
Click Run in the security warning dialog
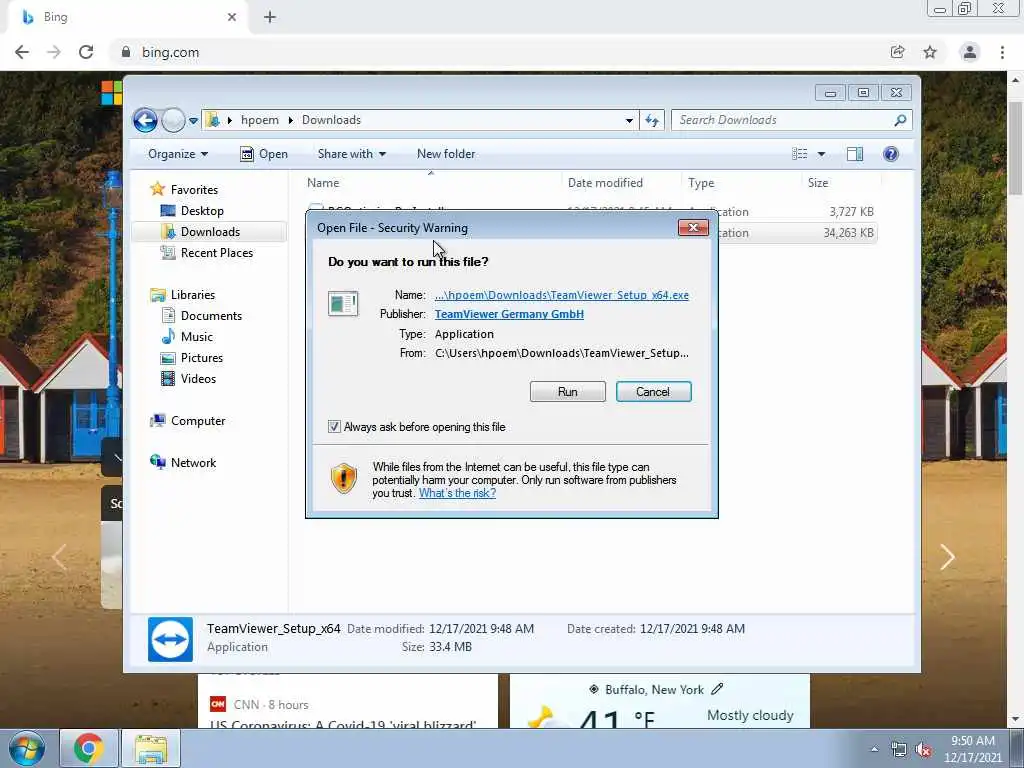[x=568, y=392]
